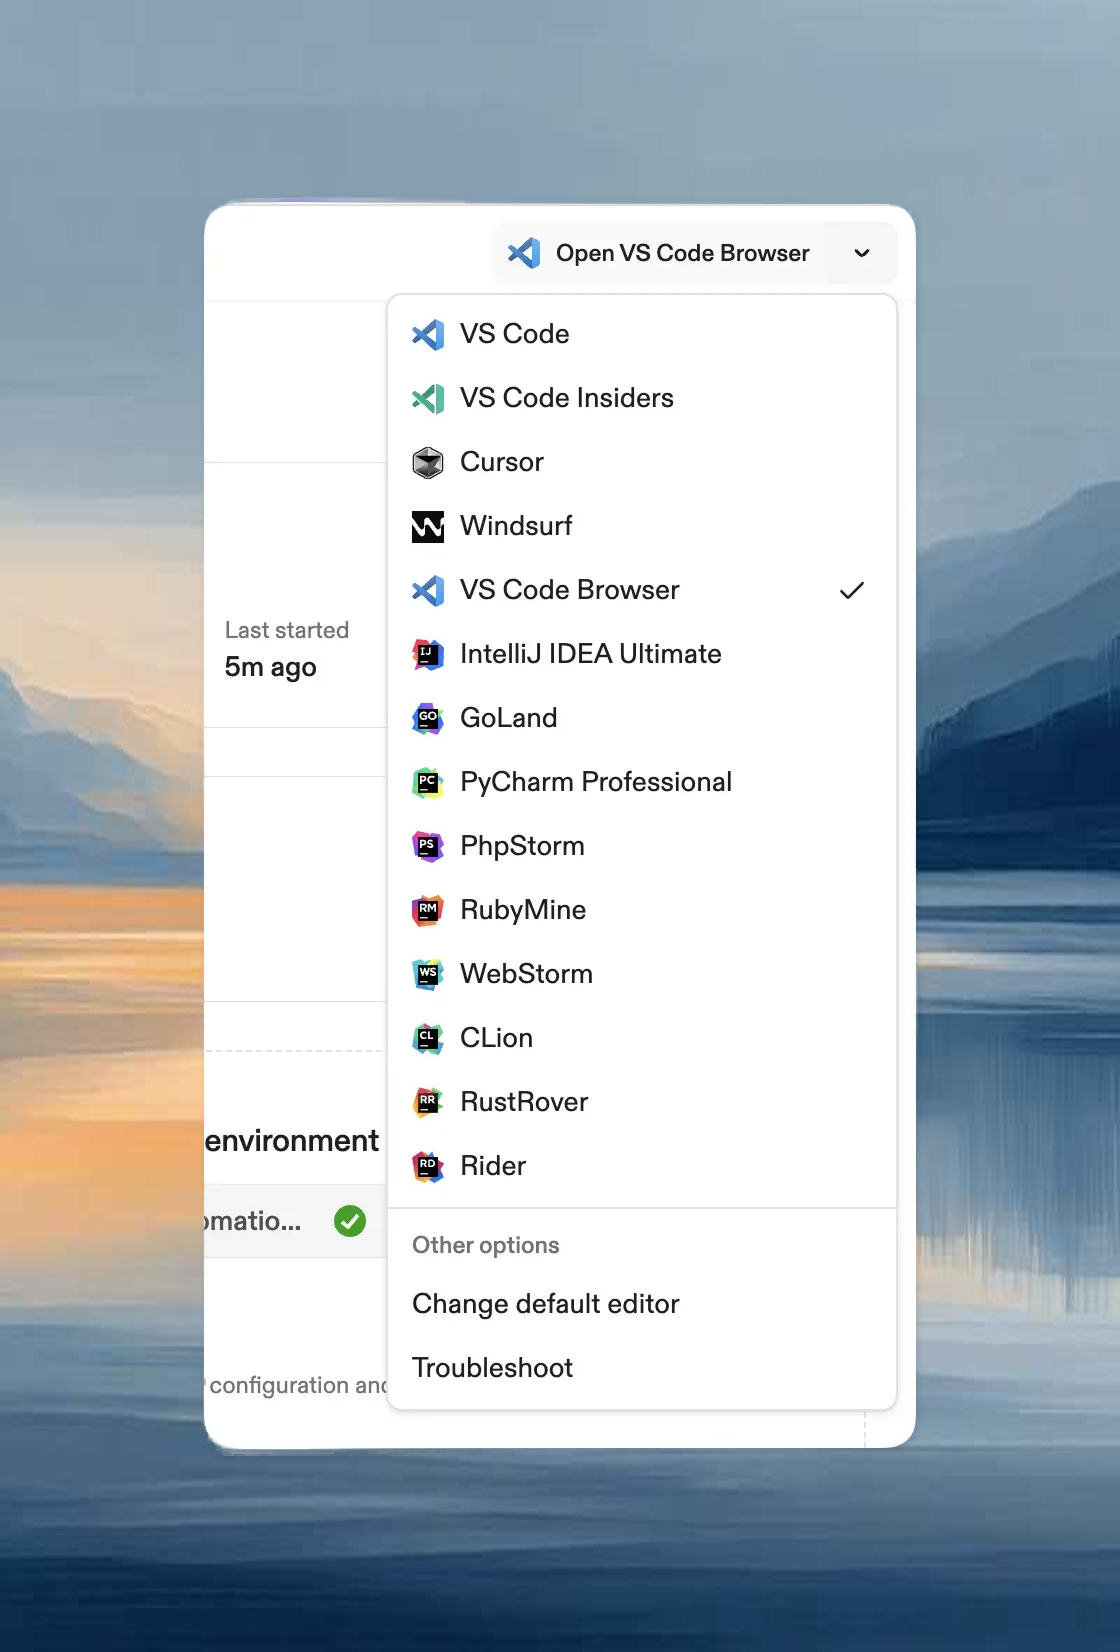
Task: Open VS Code Browser via the main button
Action: 660,253
